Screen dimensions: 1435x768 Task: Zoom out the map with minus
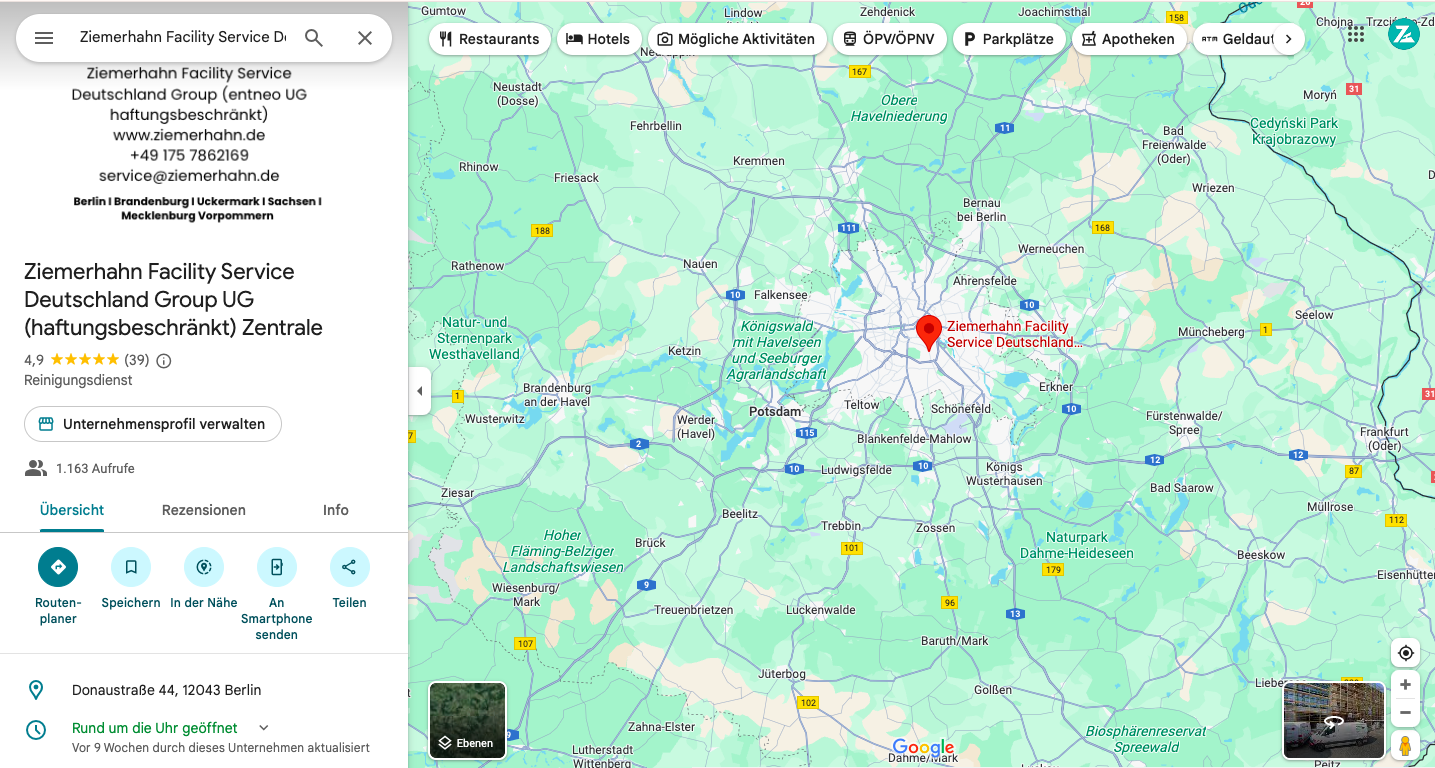coord(1405,713)
